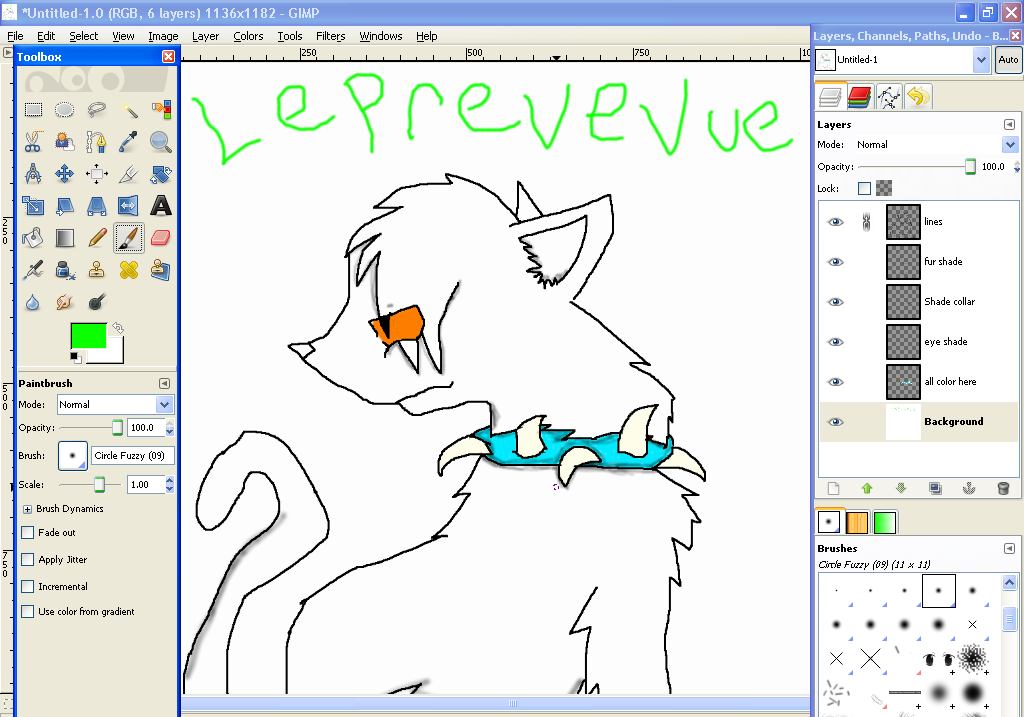Switch to the Undo History tab
The width and height of the screenshot is (1024, 717).
[x=918, y=97]
